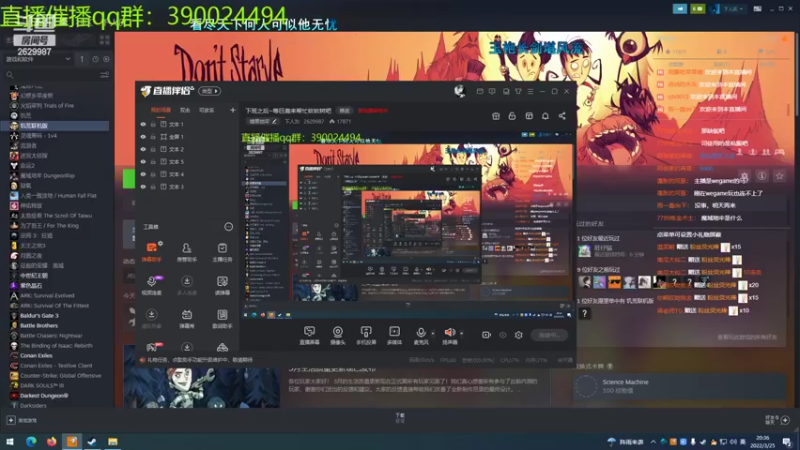Click Steam library search field
The height and width of the screenshot is (450, 800).
pyautogui.click(x=51, y=74)
